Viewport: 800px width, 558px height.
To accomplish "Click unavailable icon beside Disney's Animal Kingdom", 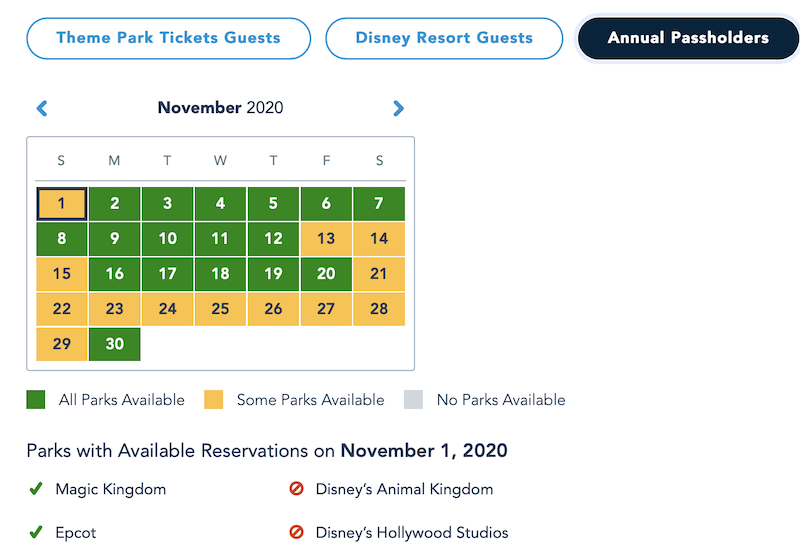I will [296, 489].
